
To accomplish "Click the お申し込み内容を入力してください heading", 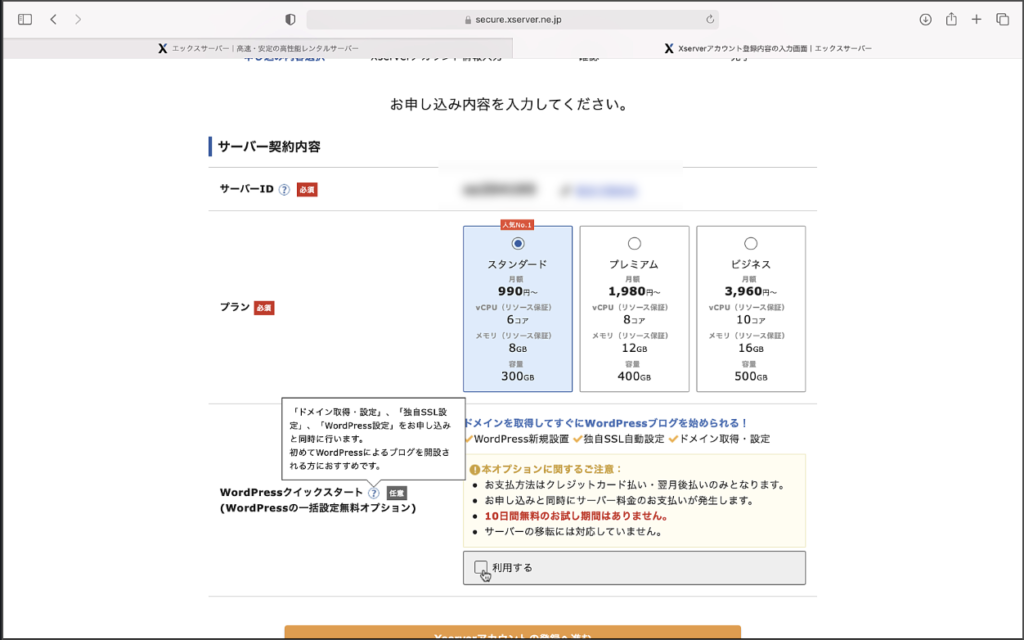I will point(509,104).
